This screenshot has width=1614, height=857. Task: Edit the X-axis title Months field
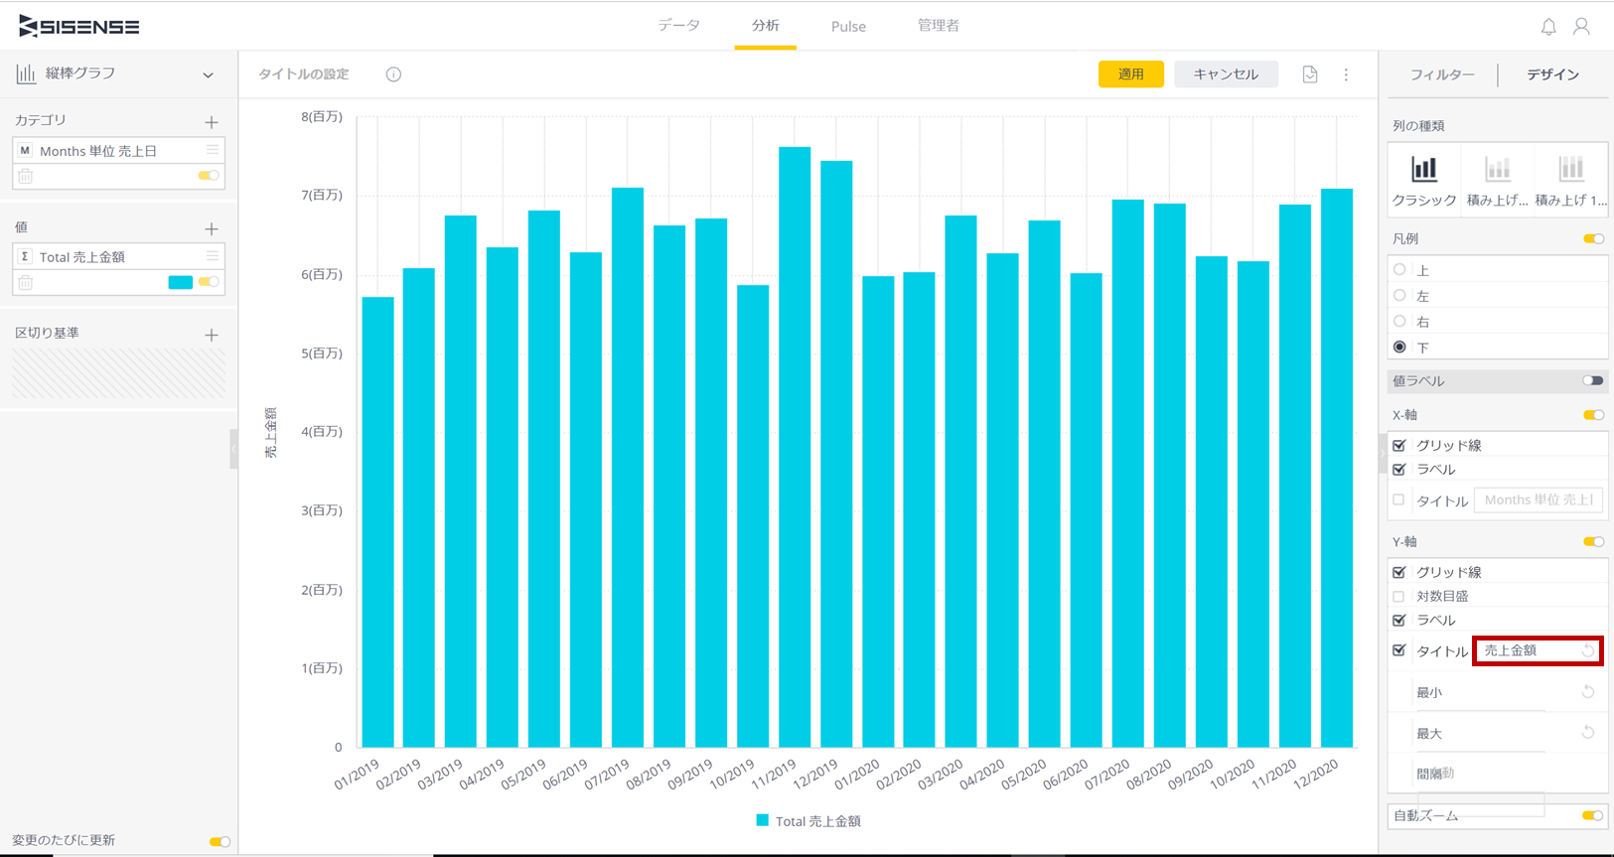(1539, 500)
